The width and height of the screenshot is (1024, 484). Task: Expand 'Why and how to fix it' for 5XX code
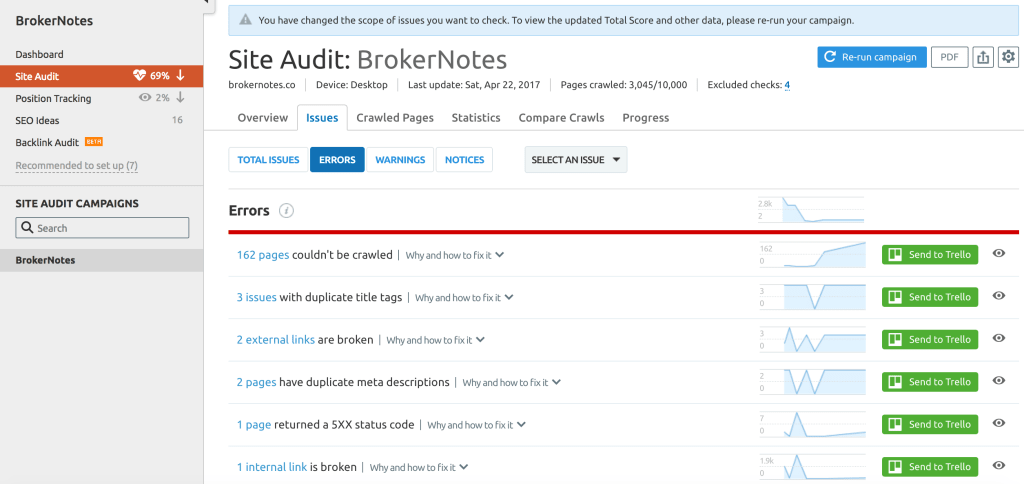point(477,425)
